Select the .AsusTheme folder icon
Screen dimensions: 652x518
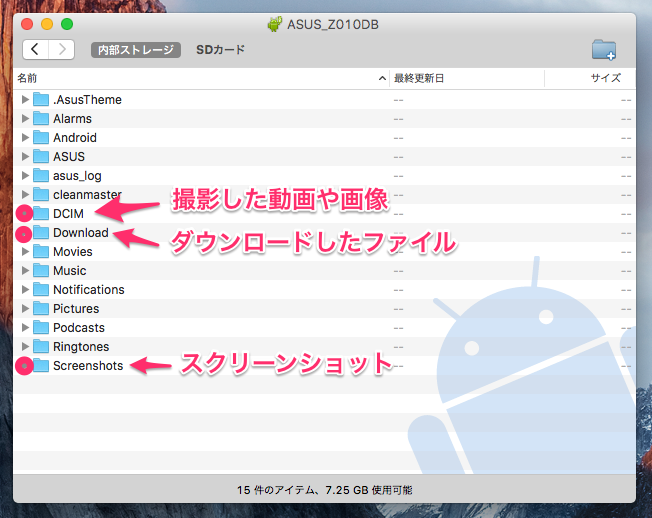coord(41,99)
